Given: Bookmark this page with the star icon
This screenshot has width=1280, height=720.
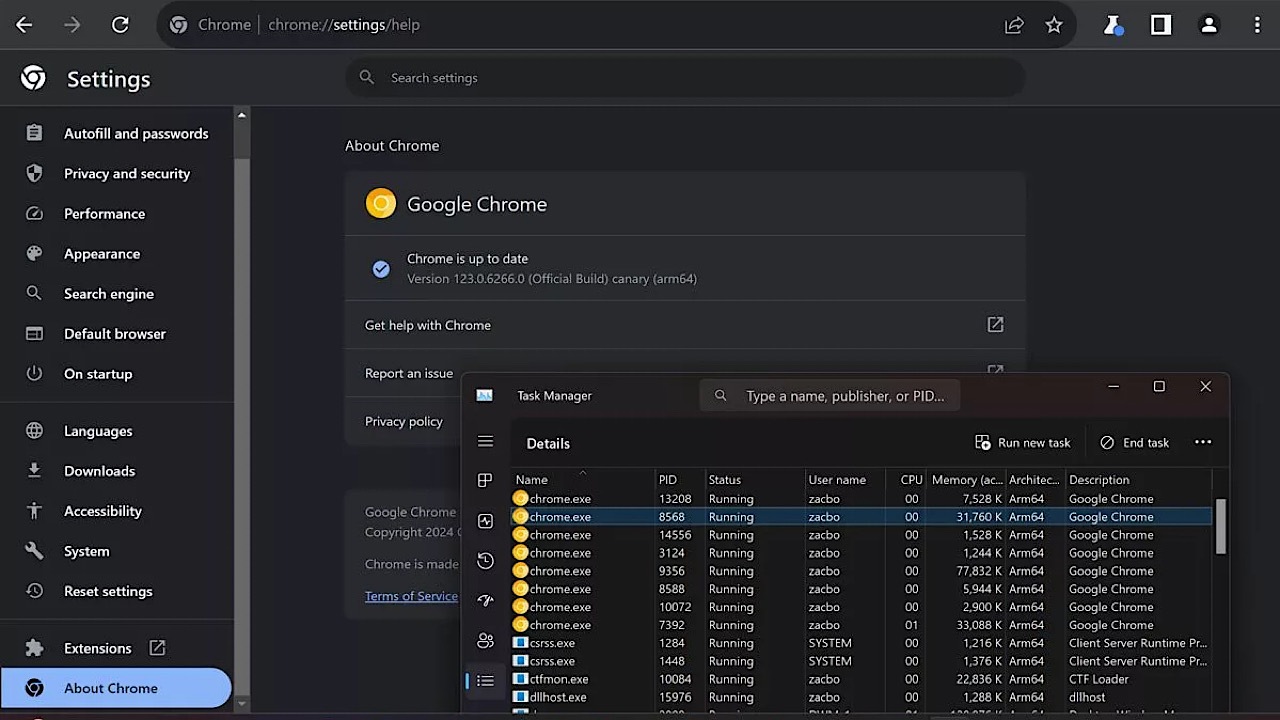Looking at the screenshot, I should (x=1054, y=25).
